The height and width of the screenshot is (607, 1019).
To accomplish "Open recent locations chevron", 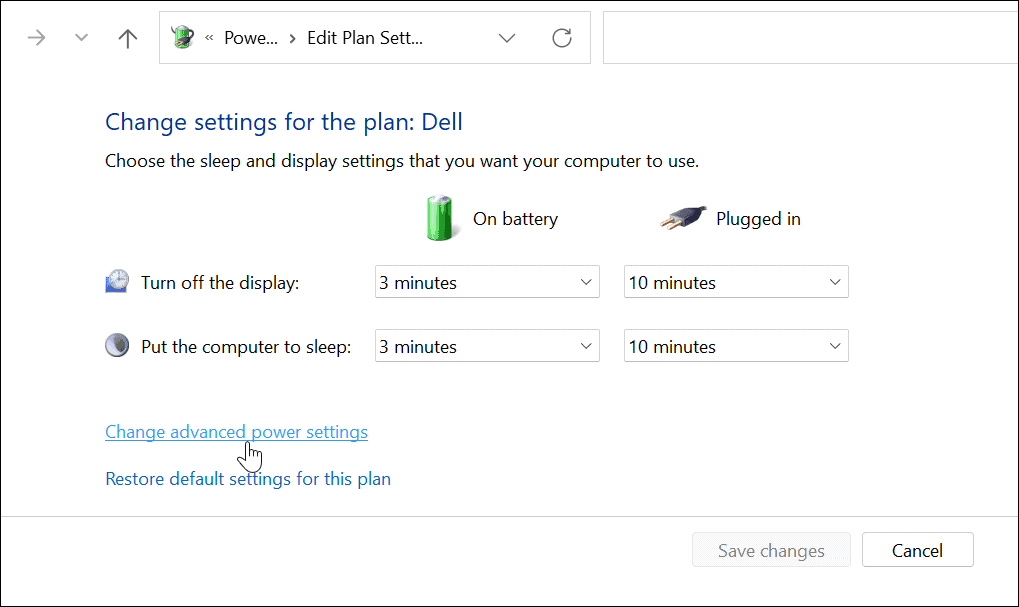I will [x=82, y=39].
